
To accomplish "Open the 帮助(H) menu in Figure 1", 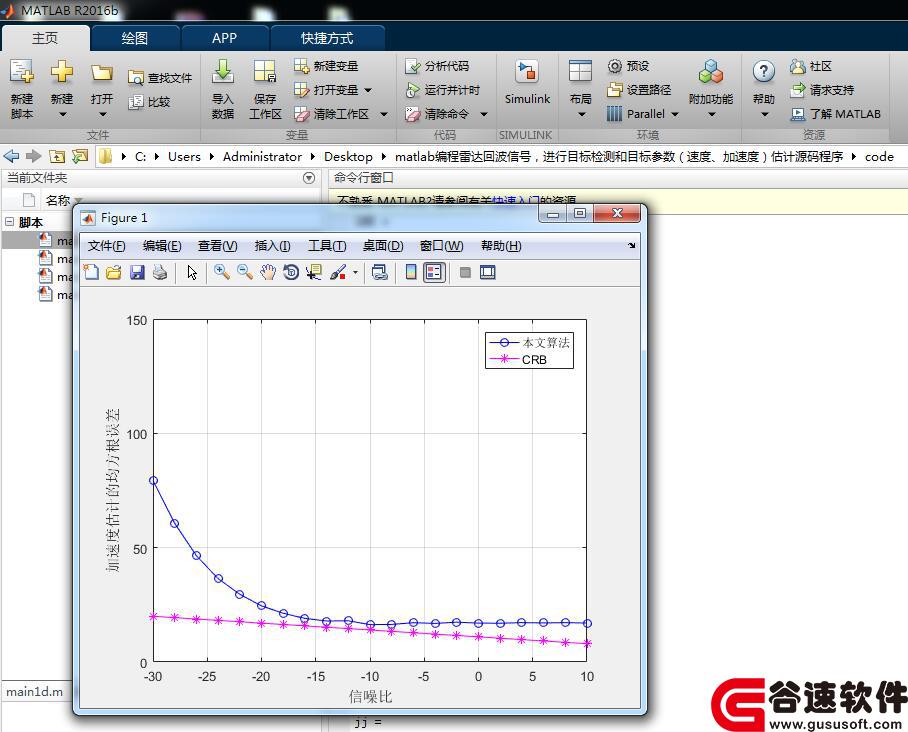I will pyautogui.click(x=501, y=246).
